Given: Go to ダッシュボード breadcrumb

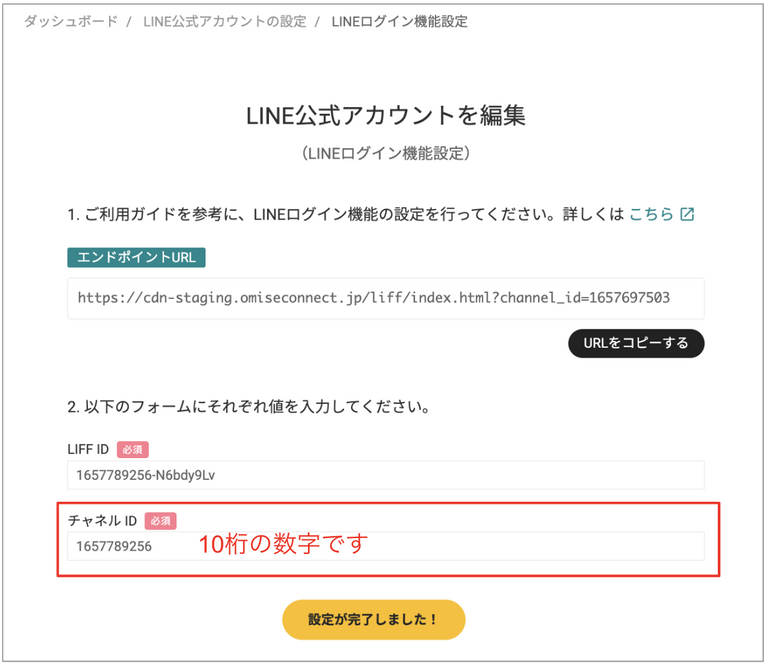Looking at the screenshot, I should click(71, 22).
